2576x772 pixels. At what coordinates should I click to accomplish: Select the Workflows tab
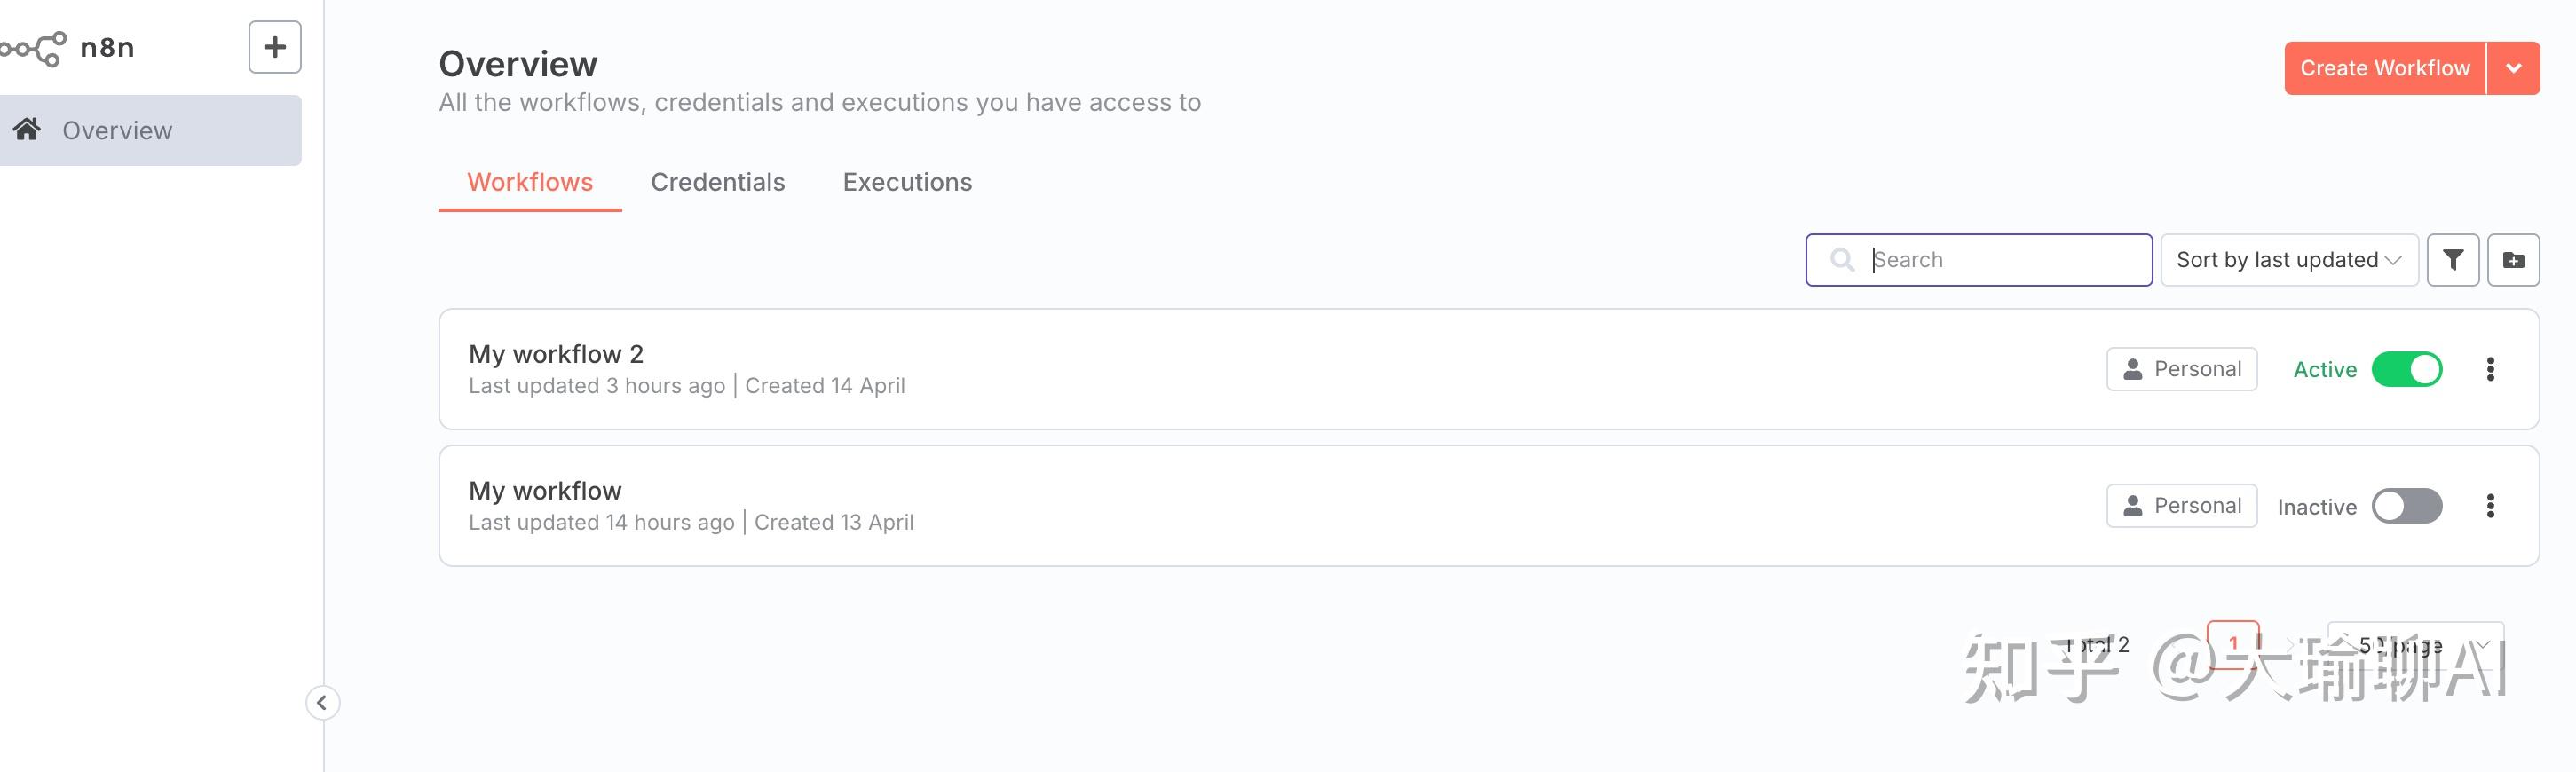pyautogui.click(x=529, y=182)
